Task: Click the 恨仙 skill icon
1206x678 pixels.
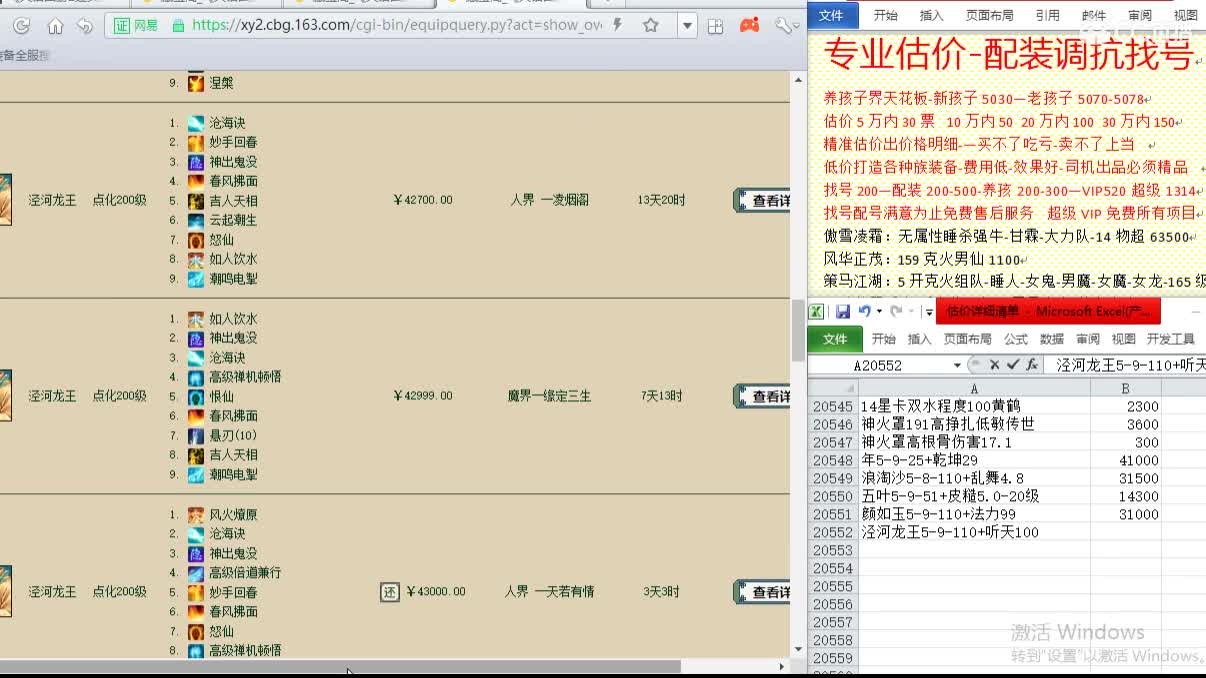Action: point(196,397)
